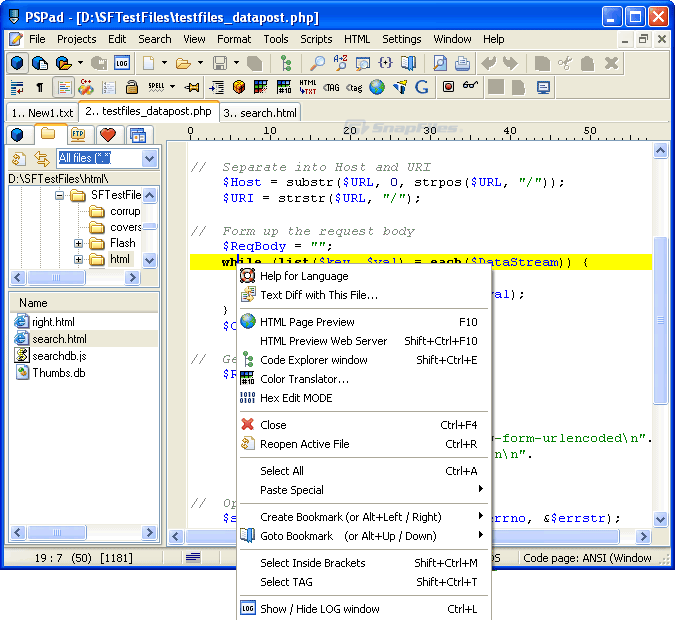Click the Name column header

[84, 303]
